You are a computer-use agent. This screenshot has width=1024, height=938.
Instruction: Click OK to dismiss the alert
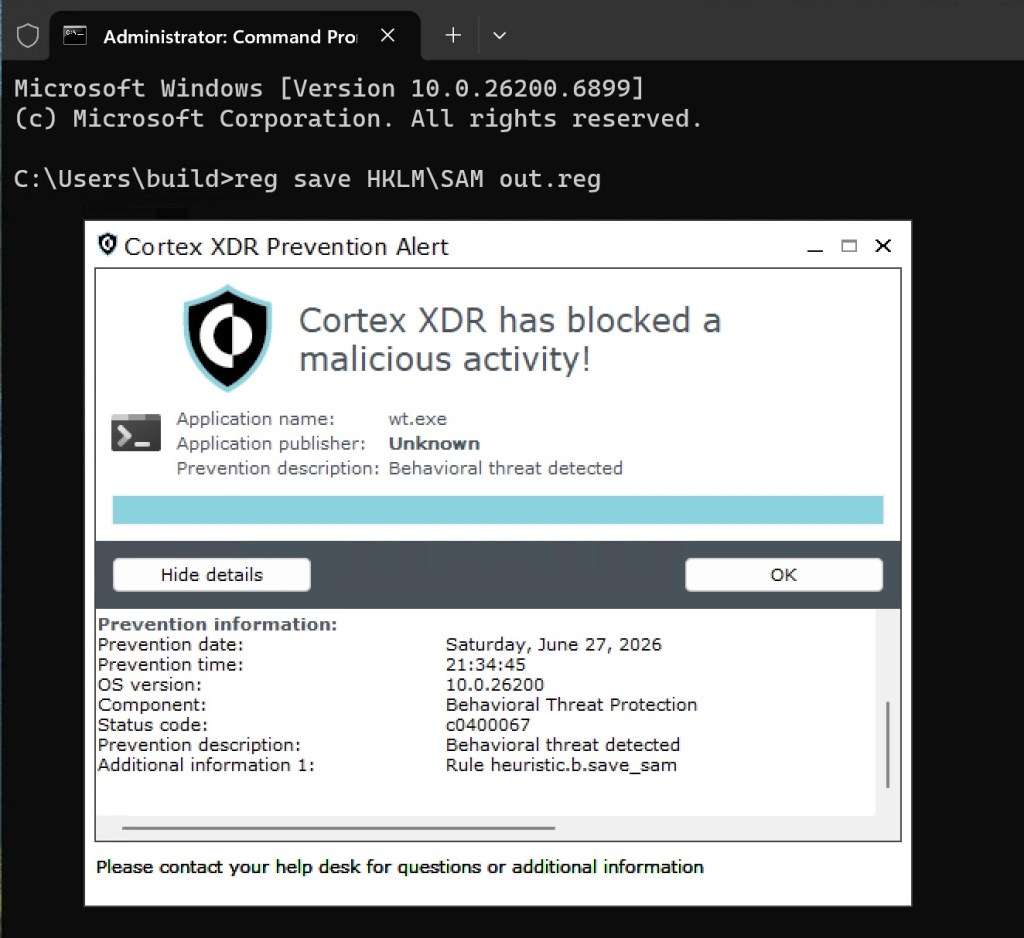coord(784,575)
